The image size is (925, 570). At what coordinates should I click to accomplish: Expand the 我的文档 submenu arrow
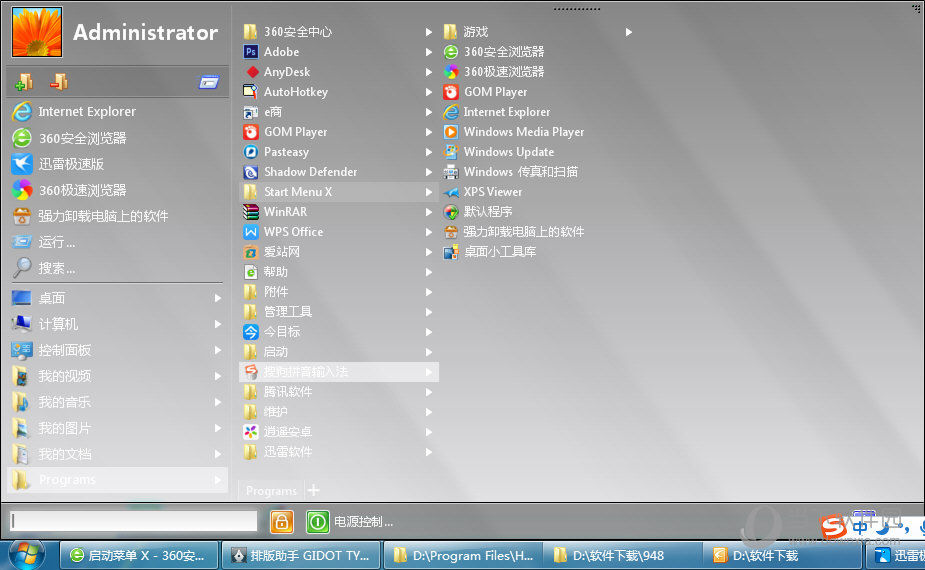point(218,454)
